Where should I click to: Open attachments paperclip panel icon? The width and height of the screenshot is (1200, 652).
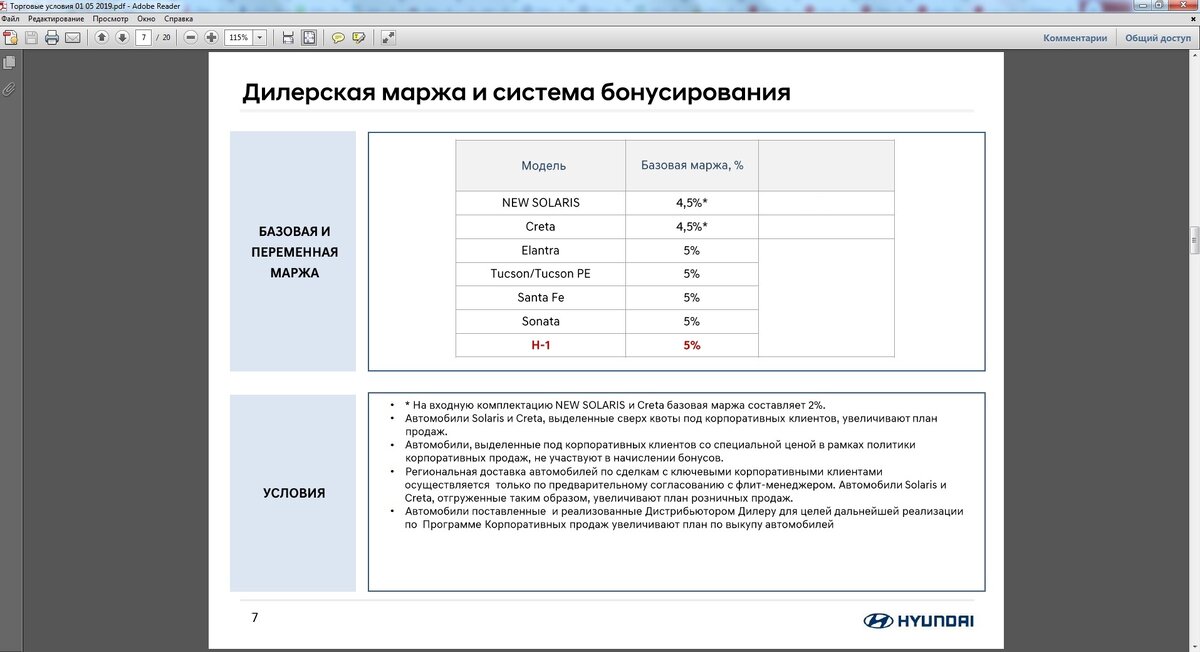coord(9,89)
